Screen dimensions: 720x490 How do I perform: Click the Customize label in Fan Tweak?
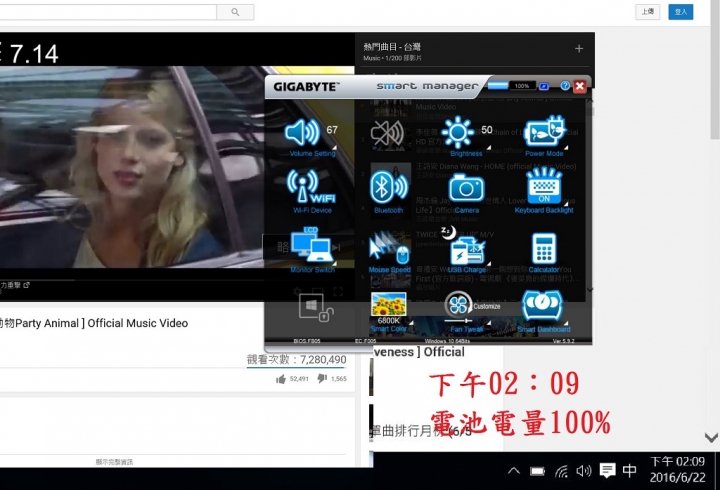pyautogui.click(x=487, y=306)
